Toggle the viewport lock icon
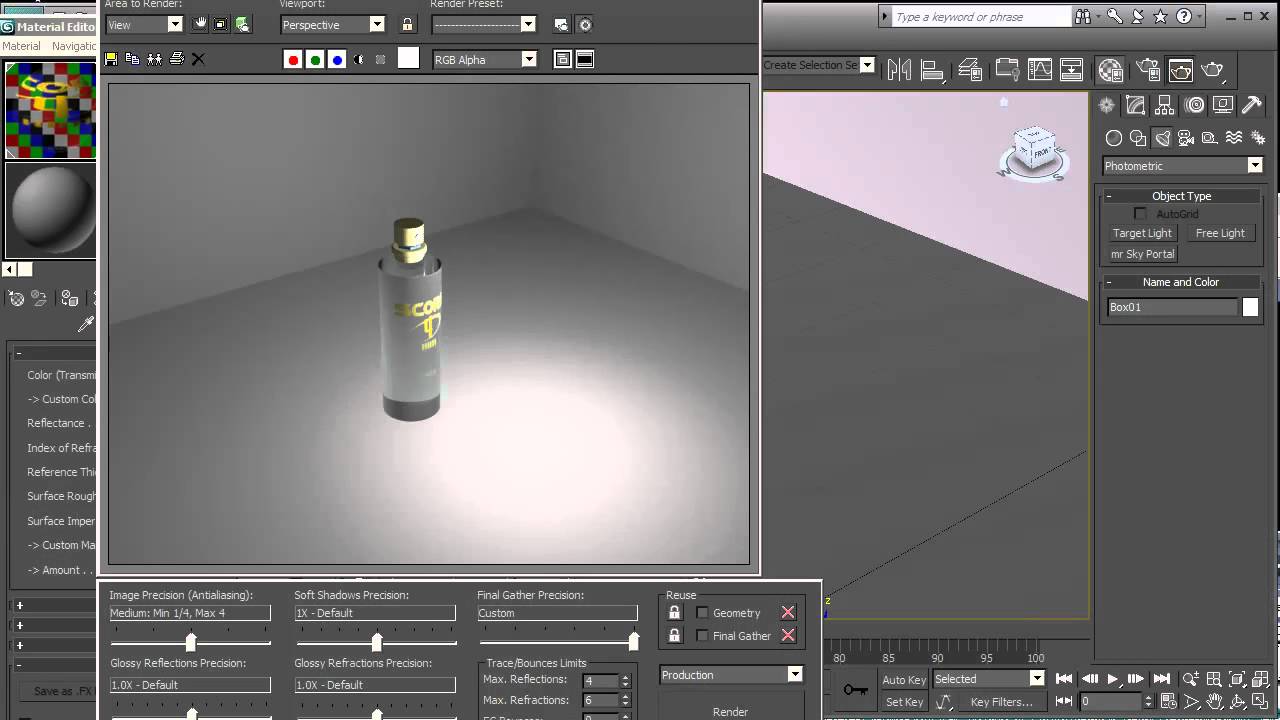 pos(407,24)
